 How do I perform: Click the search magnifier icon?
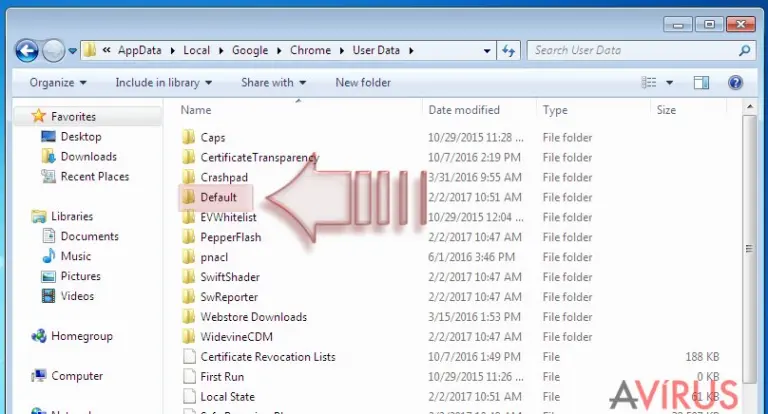pos(744,50)
